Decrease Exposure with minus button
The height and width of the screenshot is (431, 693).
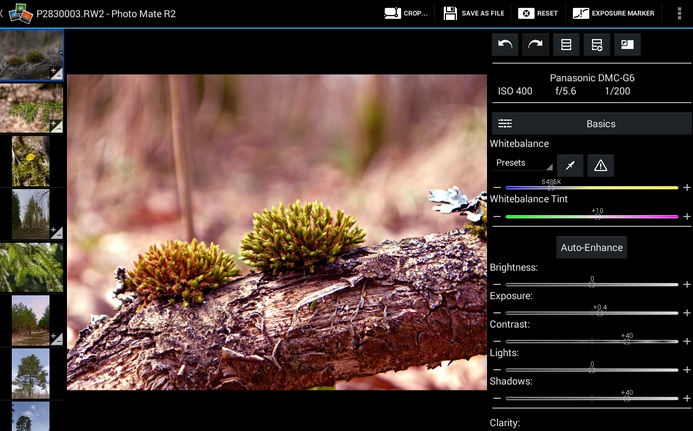point(497,313)
